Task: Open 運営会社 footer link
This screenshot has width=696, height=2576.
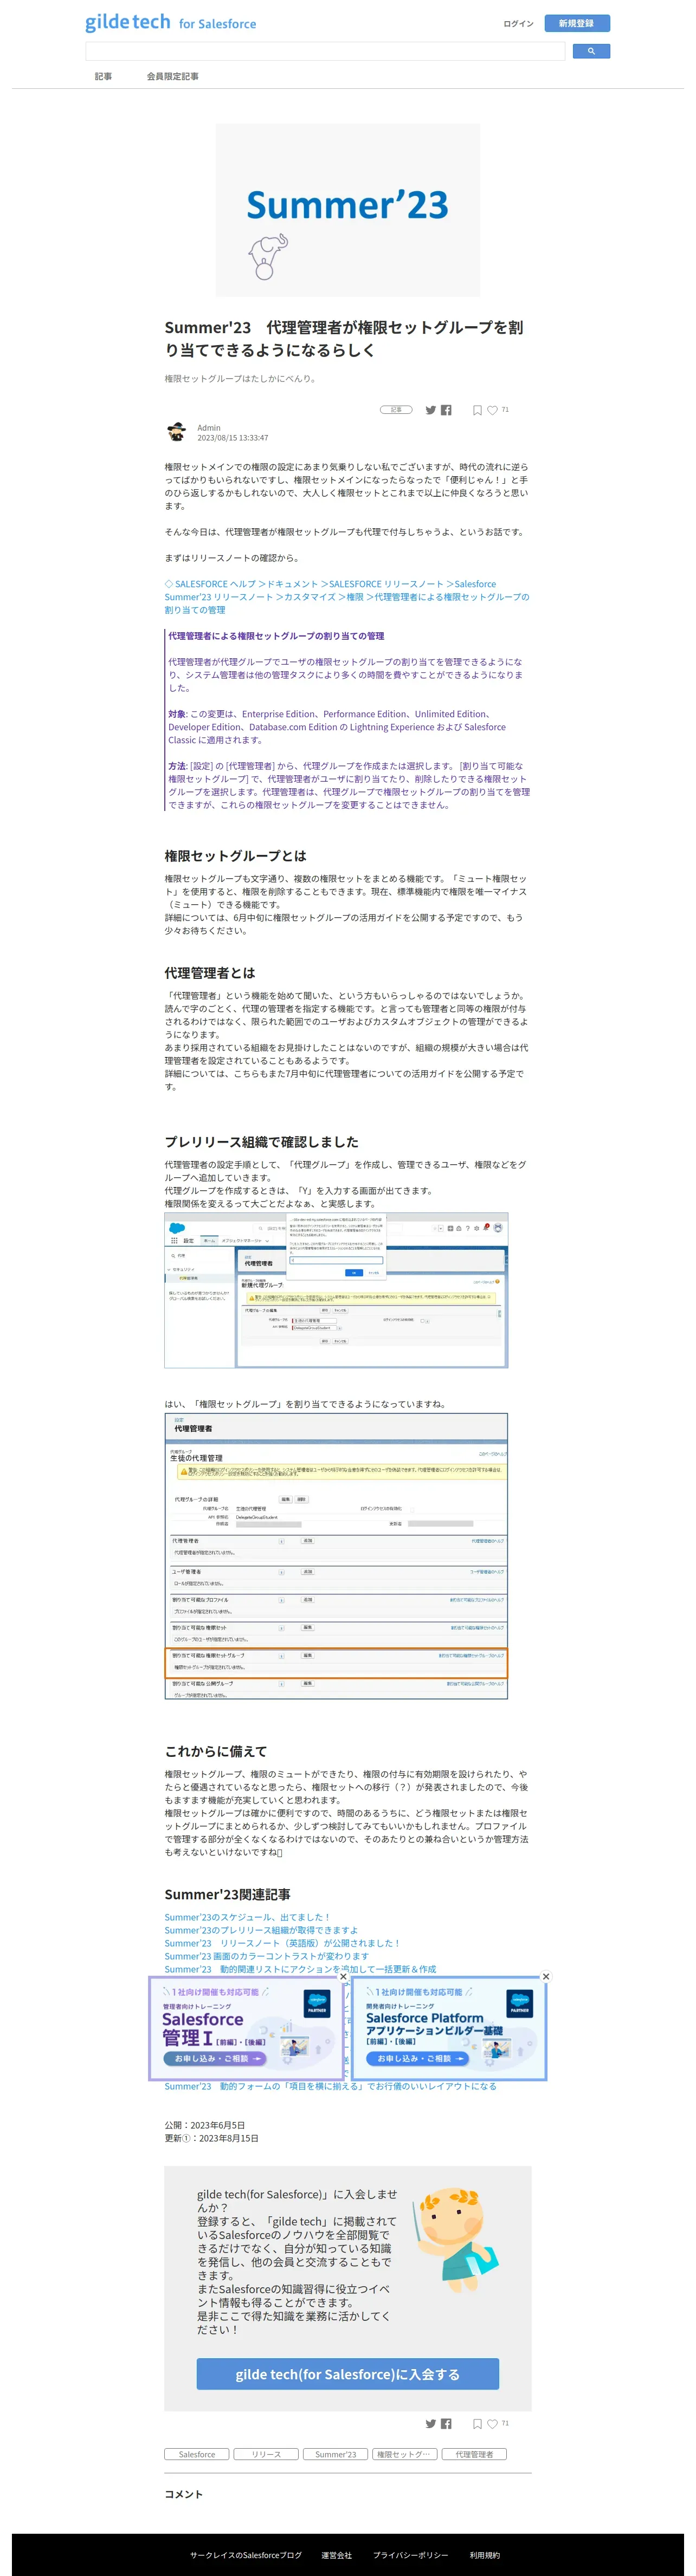Action: point(337,2555)
